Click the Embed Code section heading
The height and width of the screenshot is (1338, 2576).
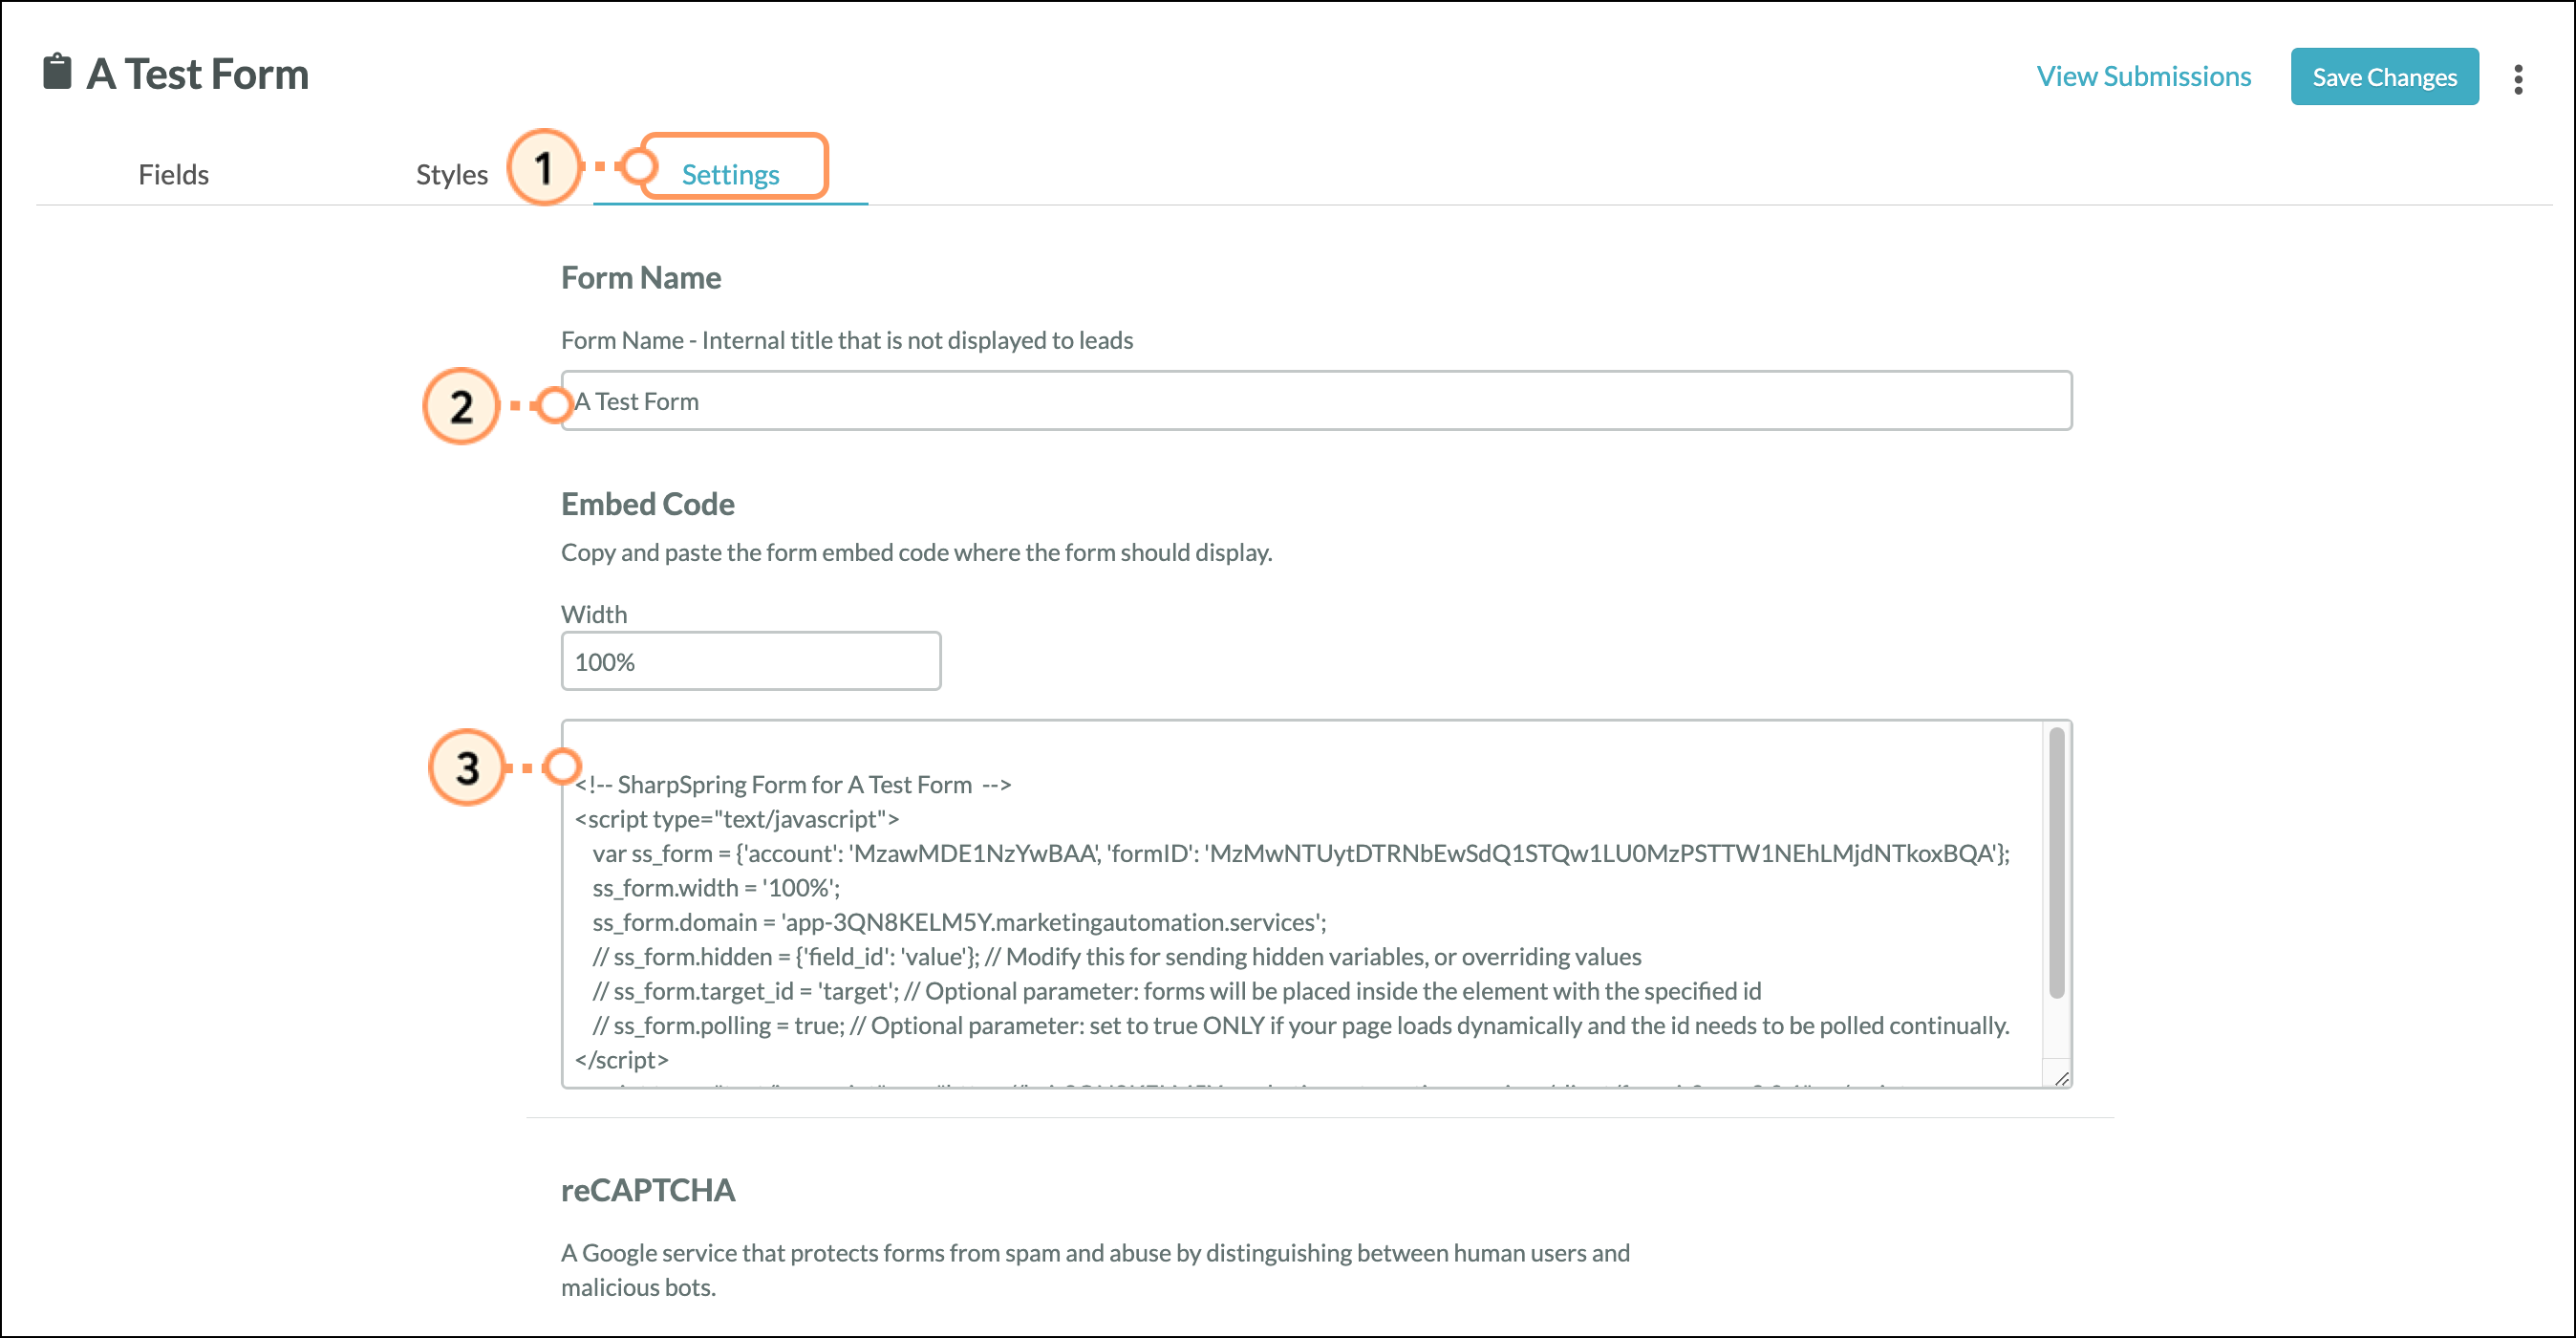(x=647, y=504)
